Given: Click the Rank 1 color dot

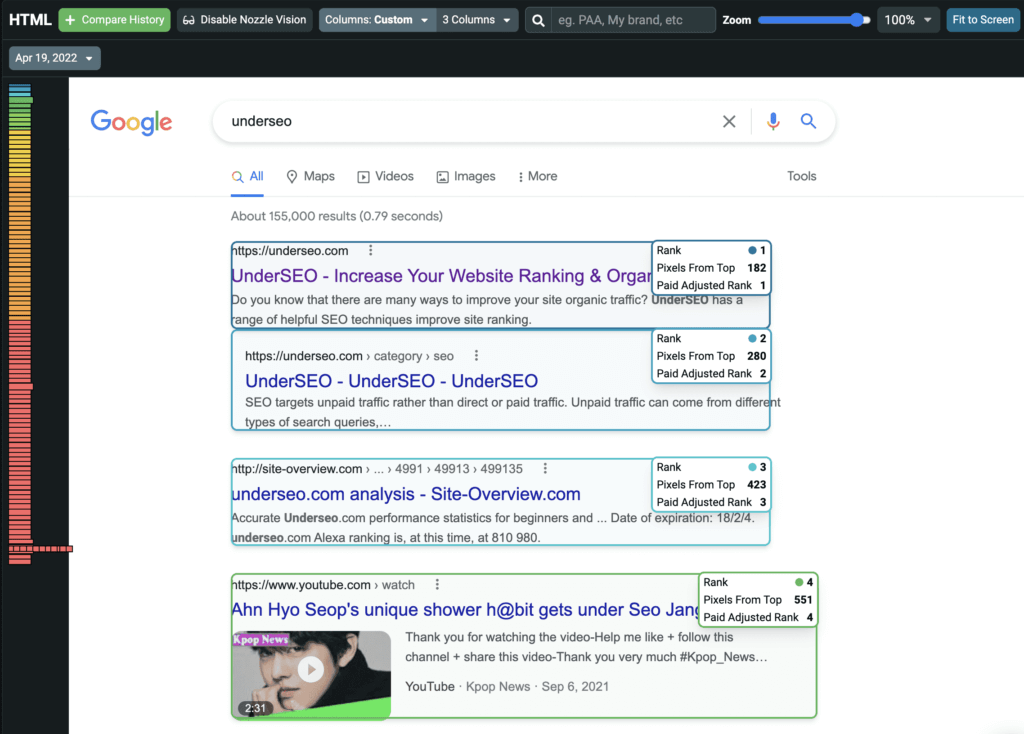Looking at the screenshot, I should [752, 250].
